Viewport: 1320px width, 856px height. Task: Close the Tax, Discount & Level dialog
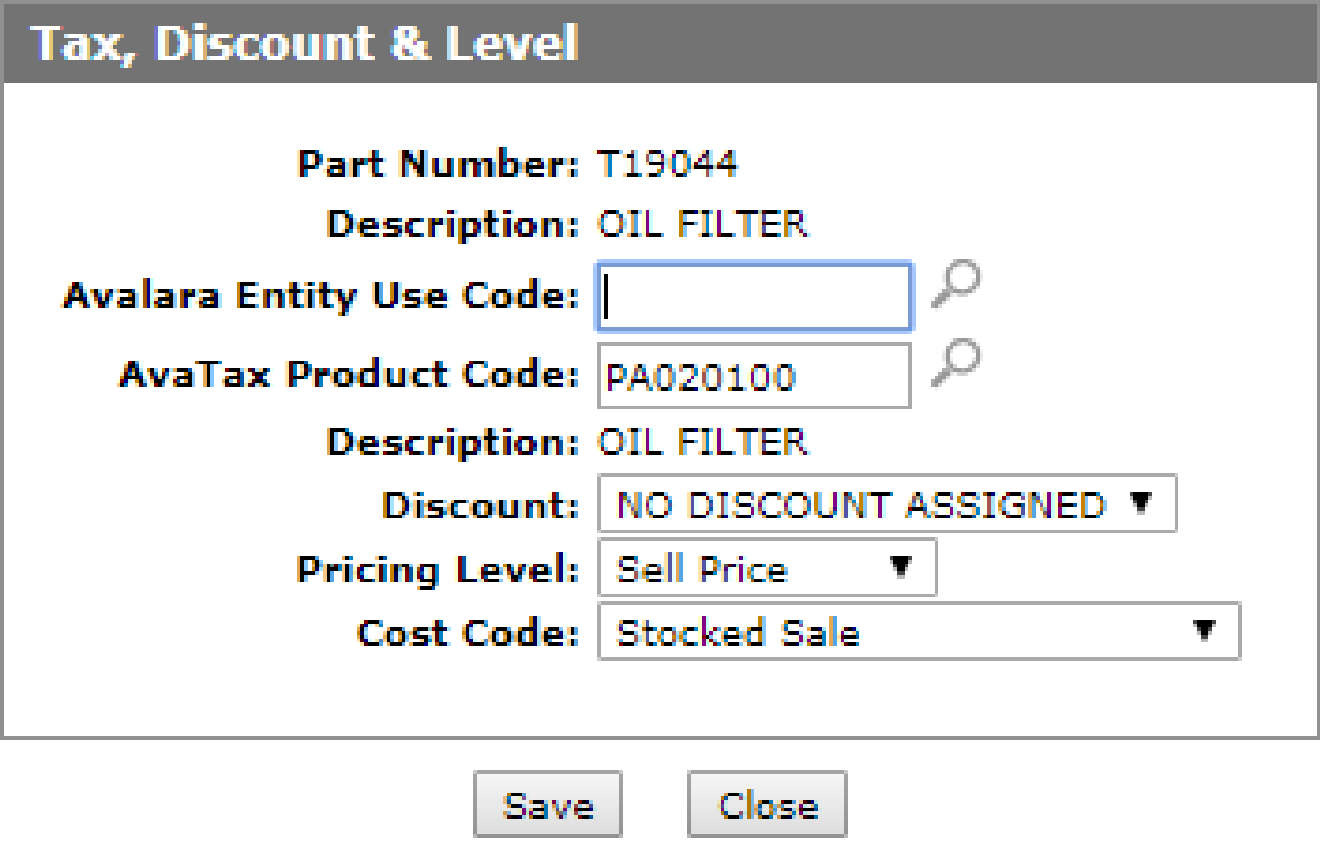pyautogui.click(x=767, y=805)
